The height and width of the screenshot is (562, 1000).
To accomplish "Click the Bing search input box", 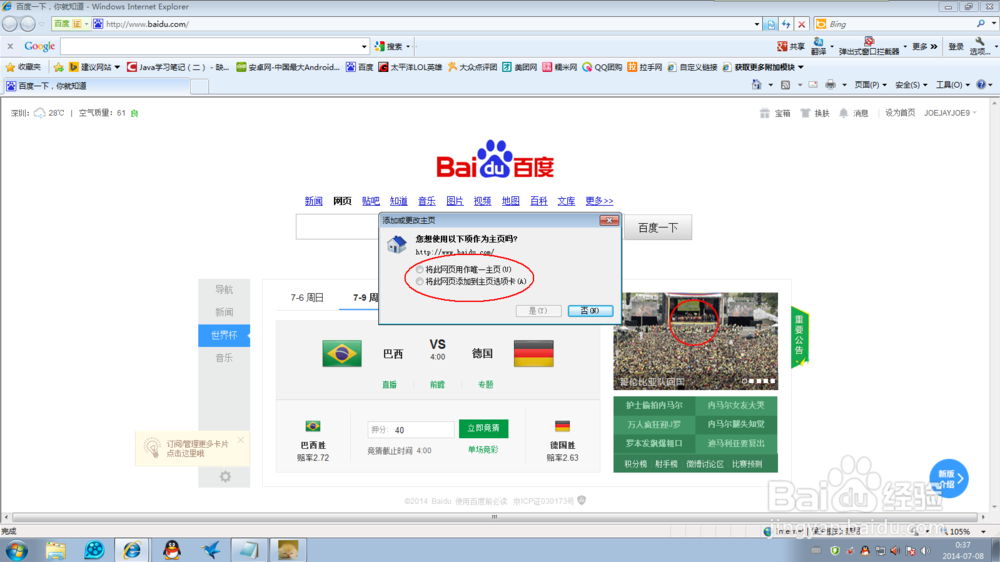I will click(x=901, y=24).
